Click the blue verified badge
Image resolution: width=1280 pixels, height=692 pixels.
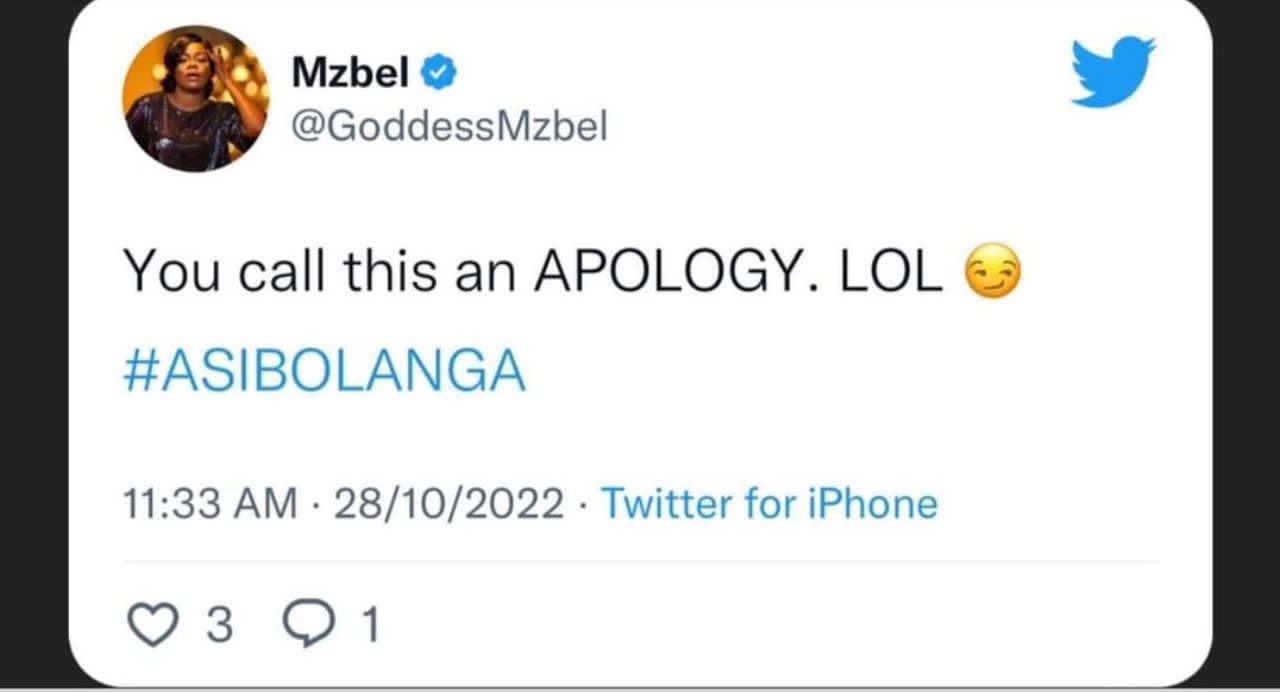pos(440,72)
